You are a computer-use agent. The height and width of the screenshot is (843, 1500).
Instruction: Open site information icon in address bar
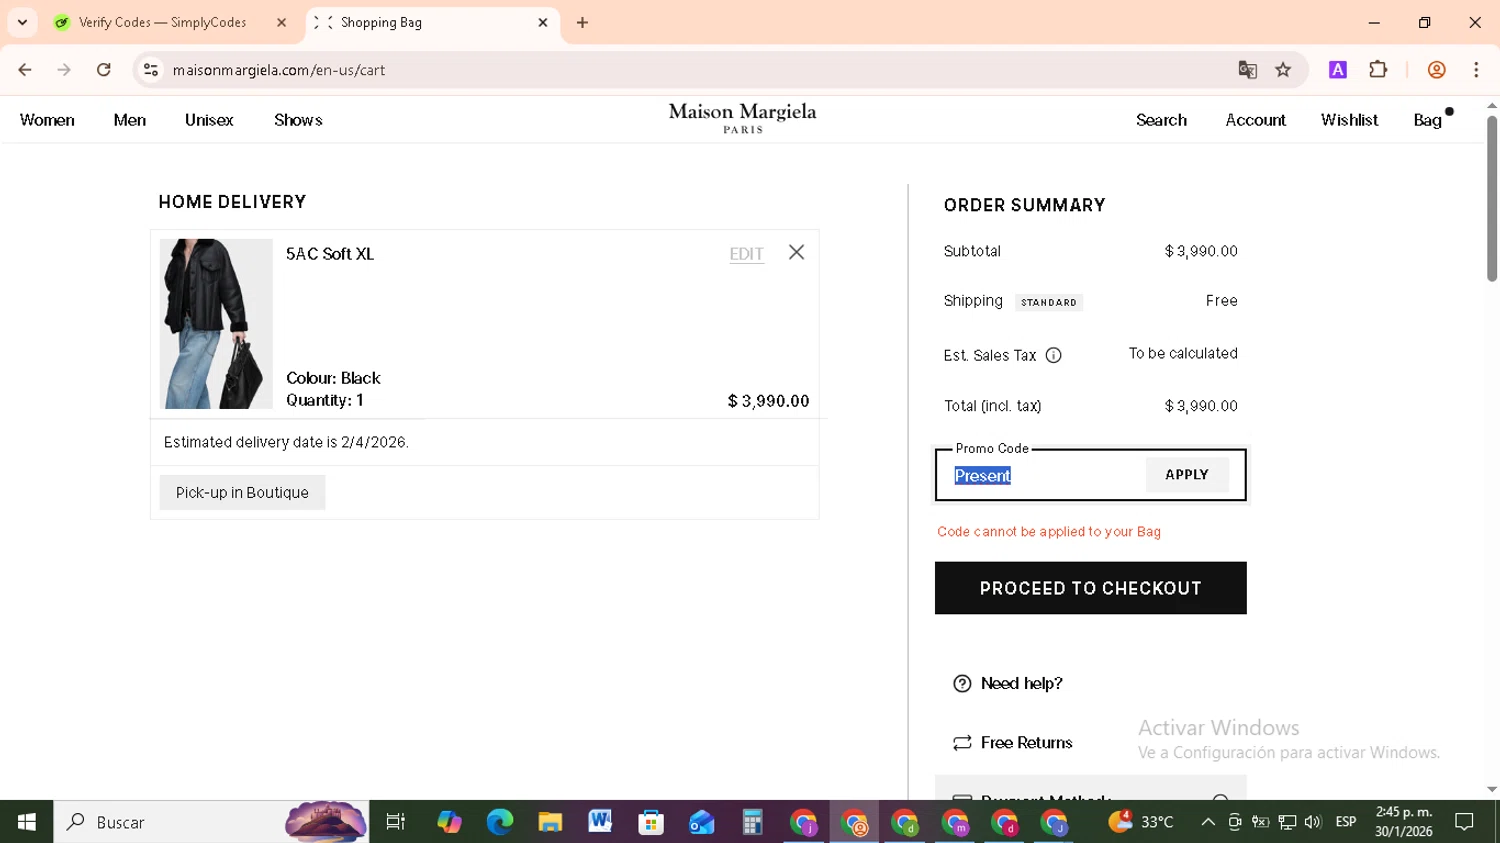tap(151, 70)
